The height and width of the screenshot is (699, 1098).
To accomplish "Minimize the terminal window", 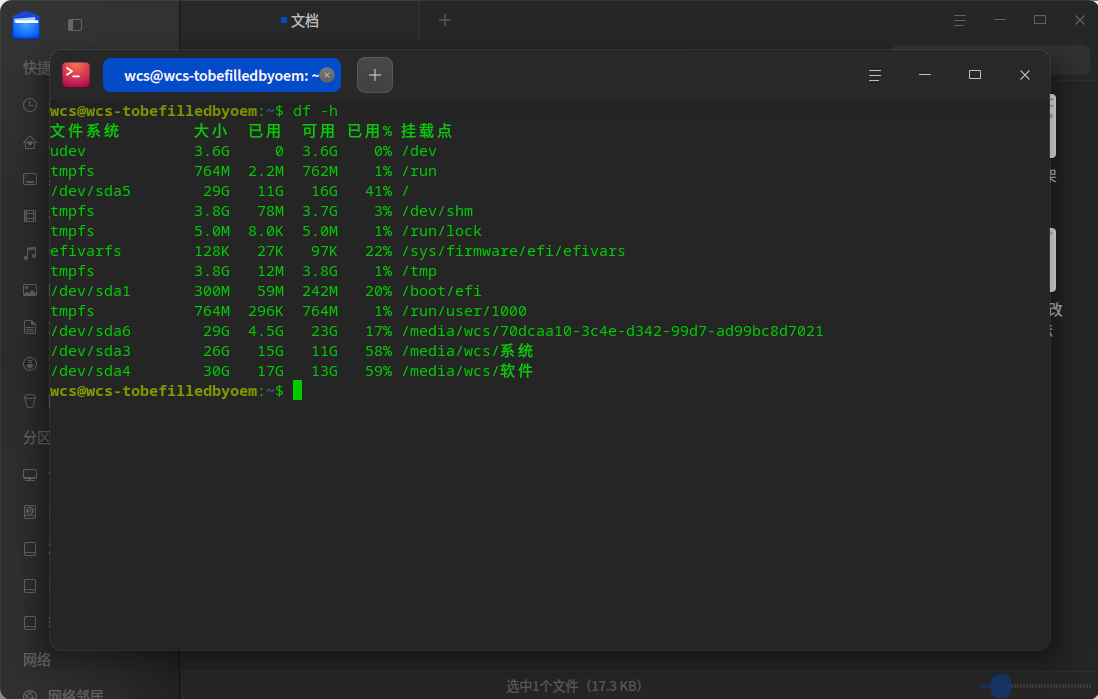I will (925, 74).
